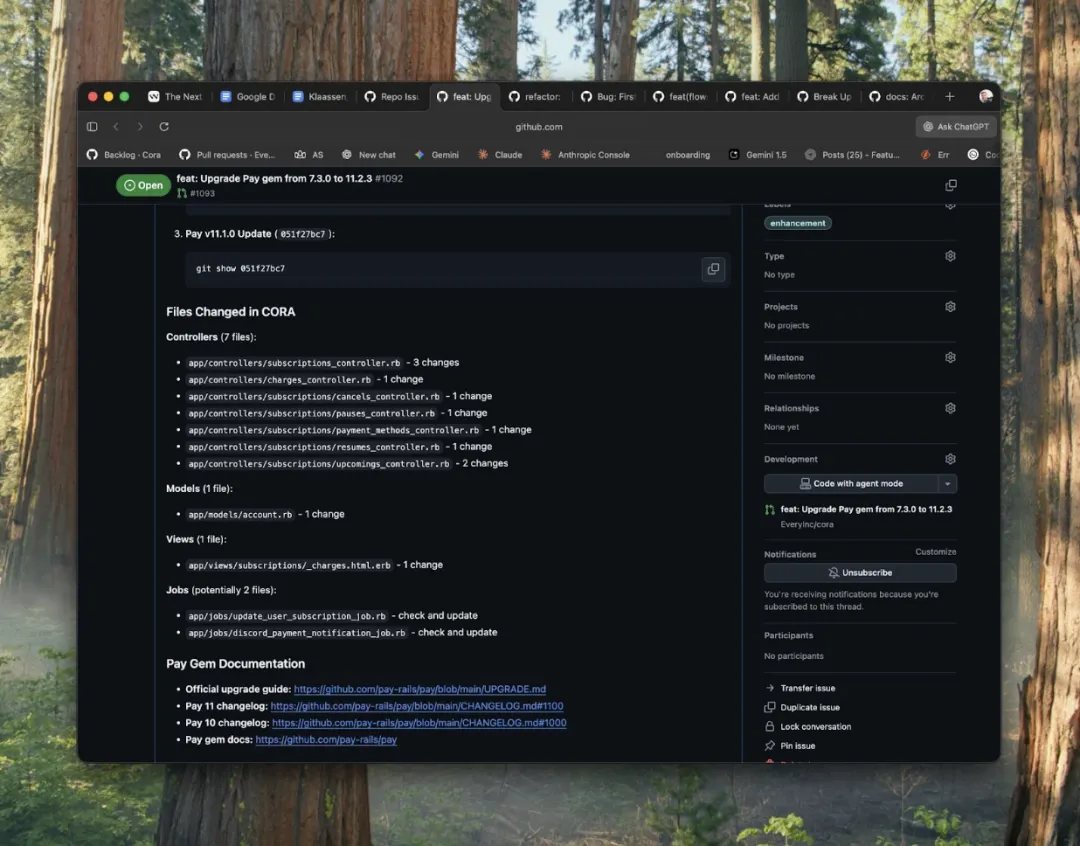The image size is (1080, 846).
Task: Open the Relationships settings gear
Action: (950, 409)
